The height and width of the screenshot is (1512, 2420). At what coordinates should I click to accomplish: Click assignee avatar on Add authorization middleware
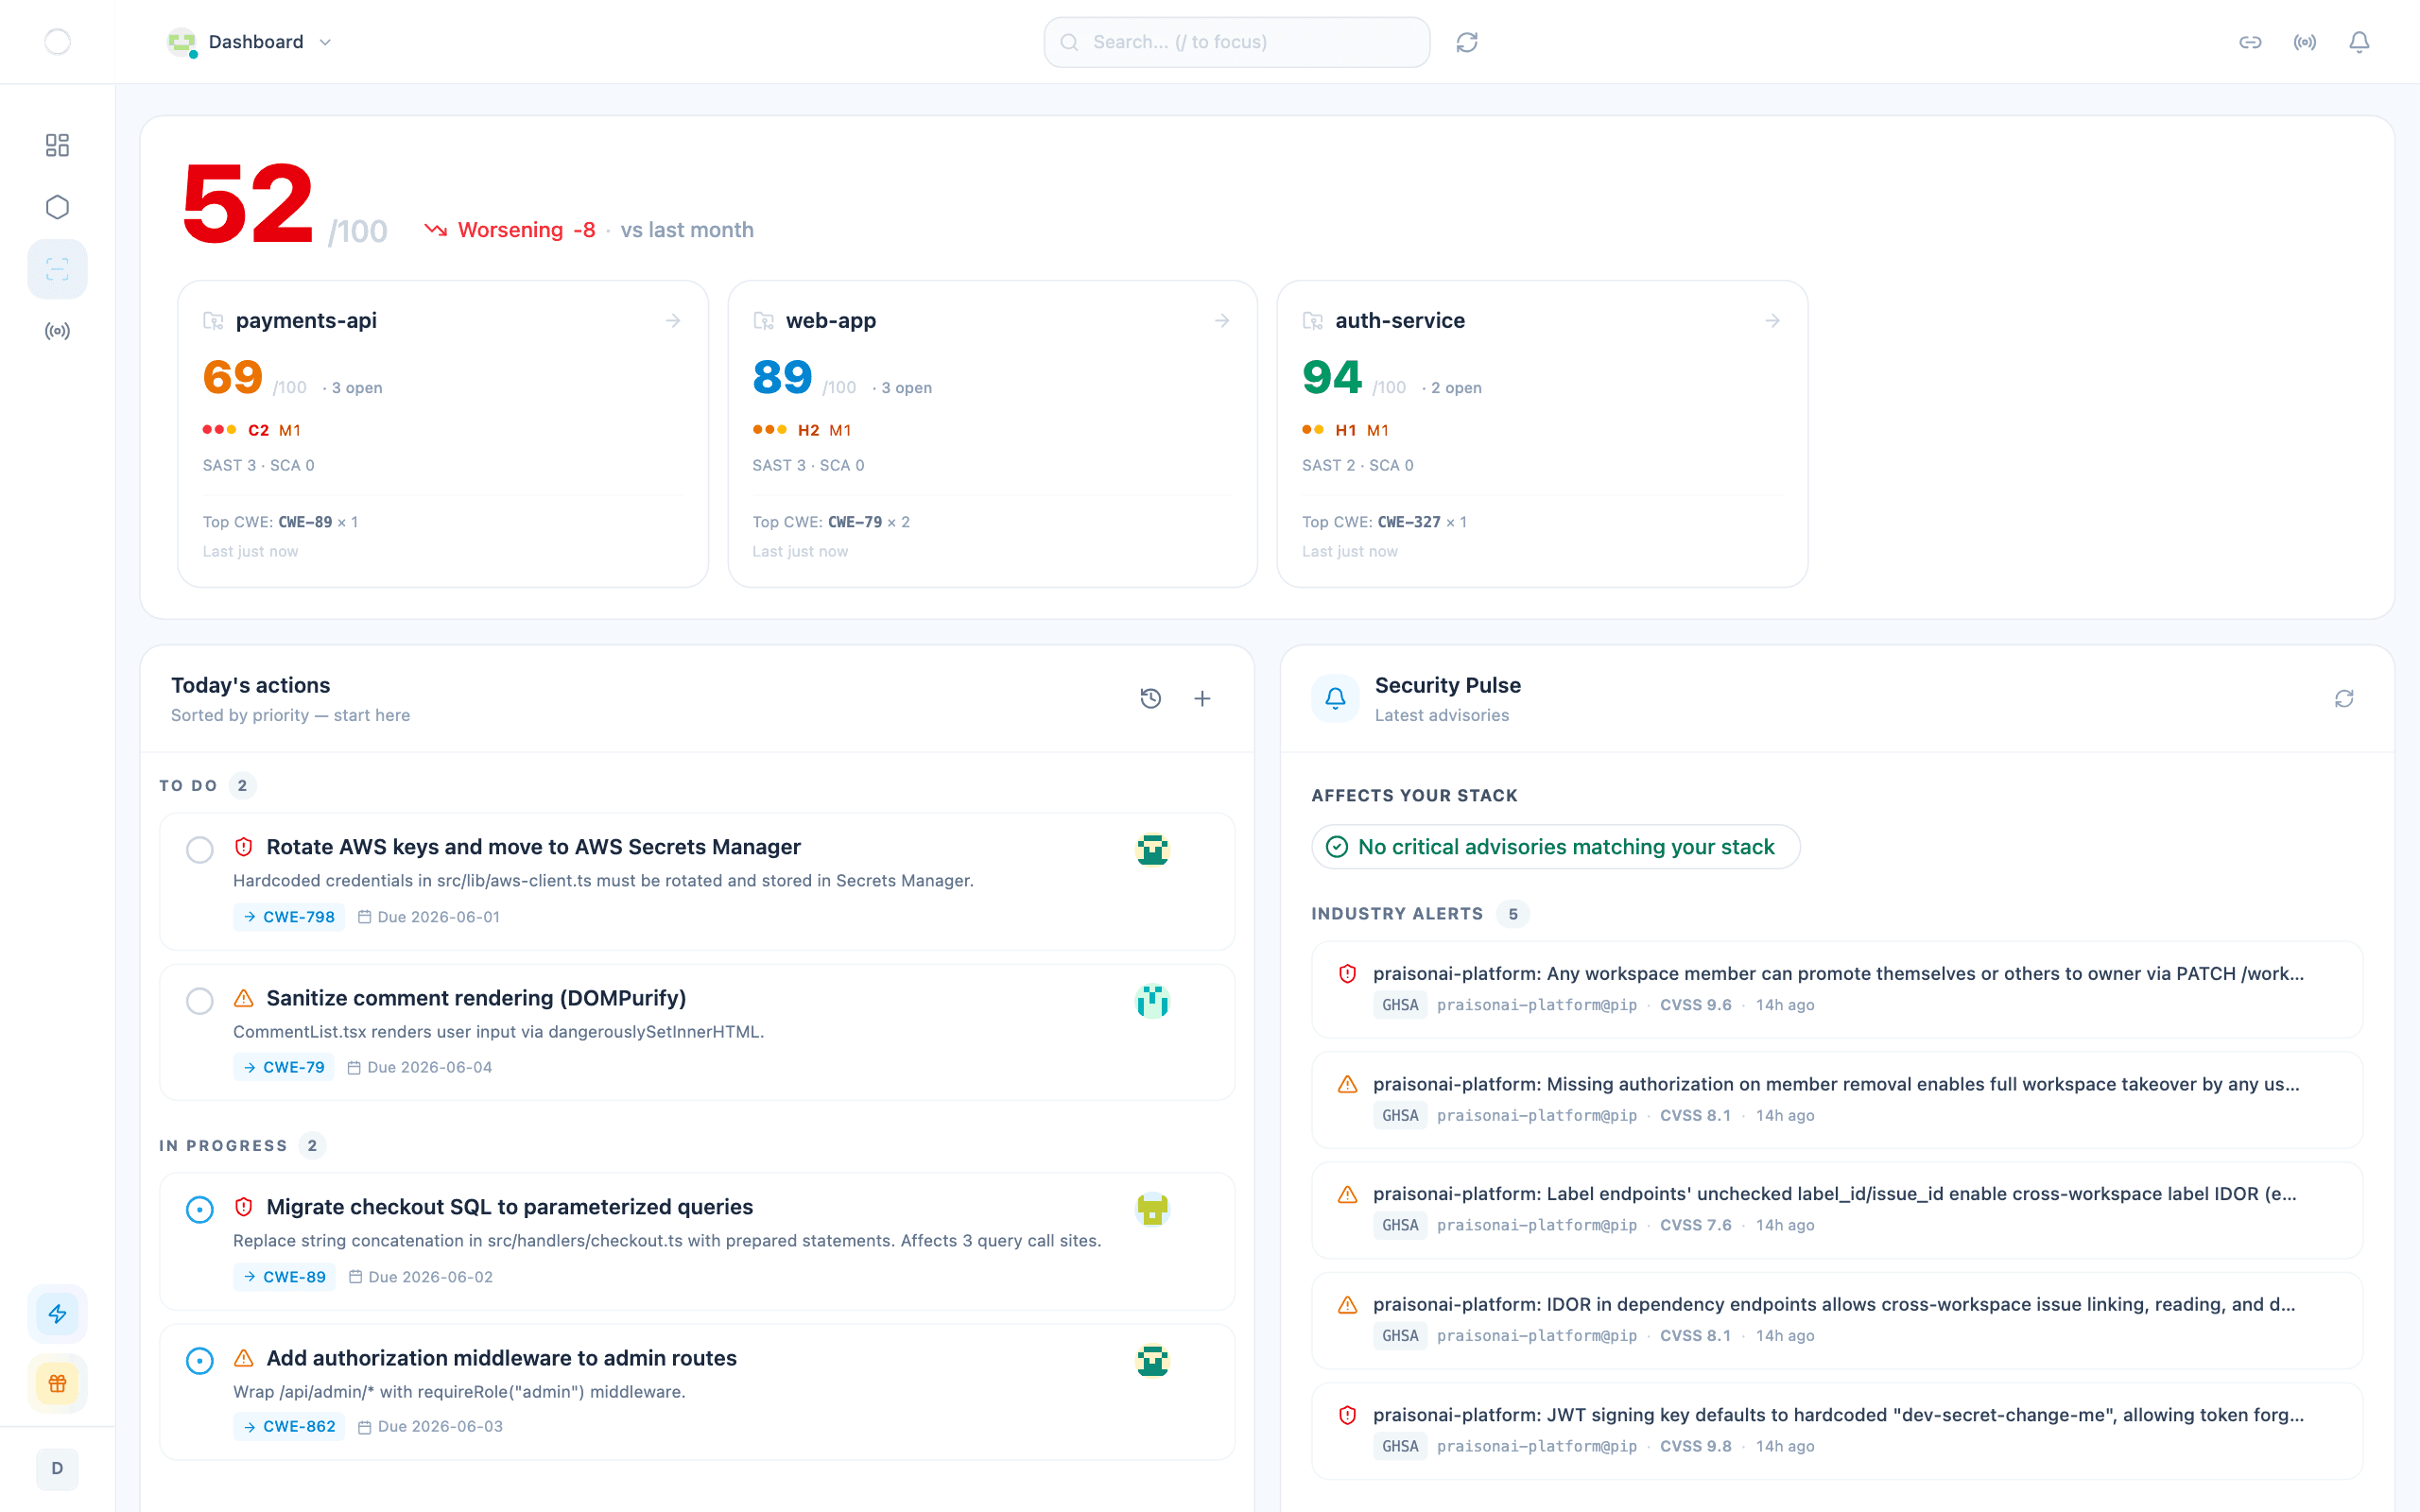tap(1152, 1360)
